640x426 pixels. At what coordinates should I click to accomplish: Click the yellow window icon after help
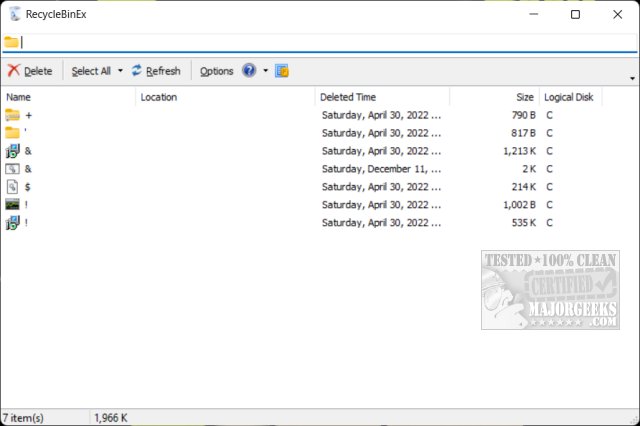(282, 71)
